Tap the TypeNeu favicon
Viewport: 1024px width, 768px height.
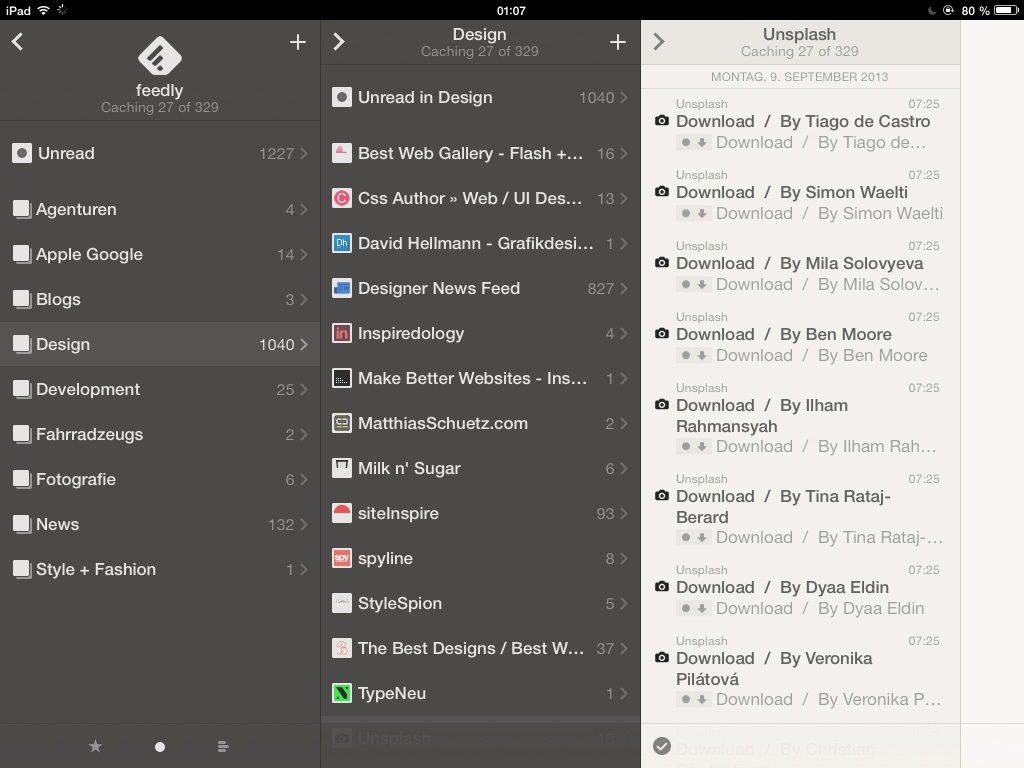(342, 693)
